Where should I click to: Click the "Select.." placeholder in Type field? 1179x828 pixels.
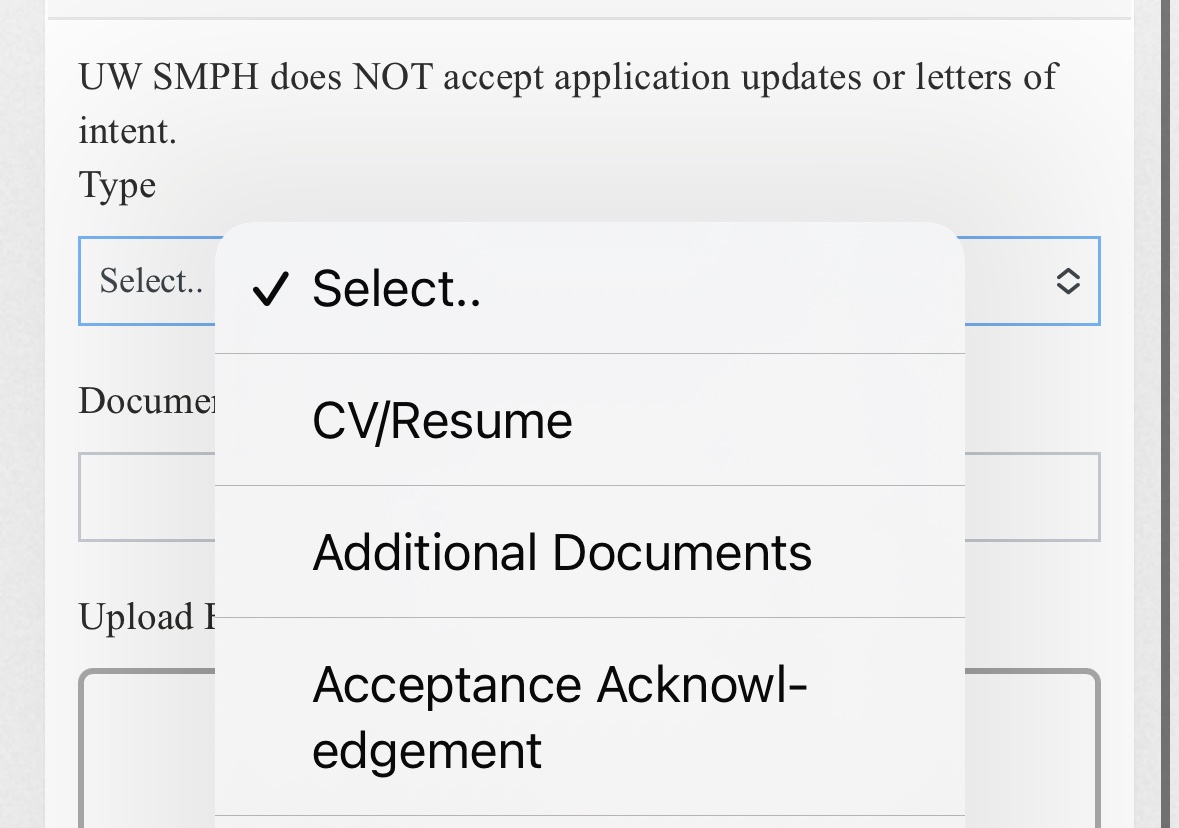click(x=150, y=281)
